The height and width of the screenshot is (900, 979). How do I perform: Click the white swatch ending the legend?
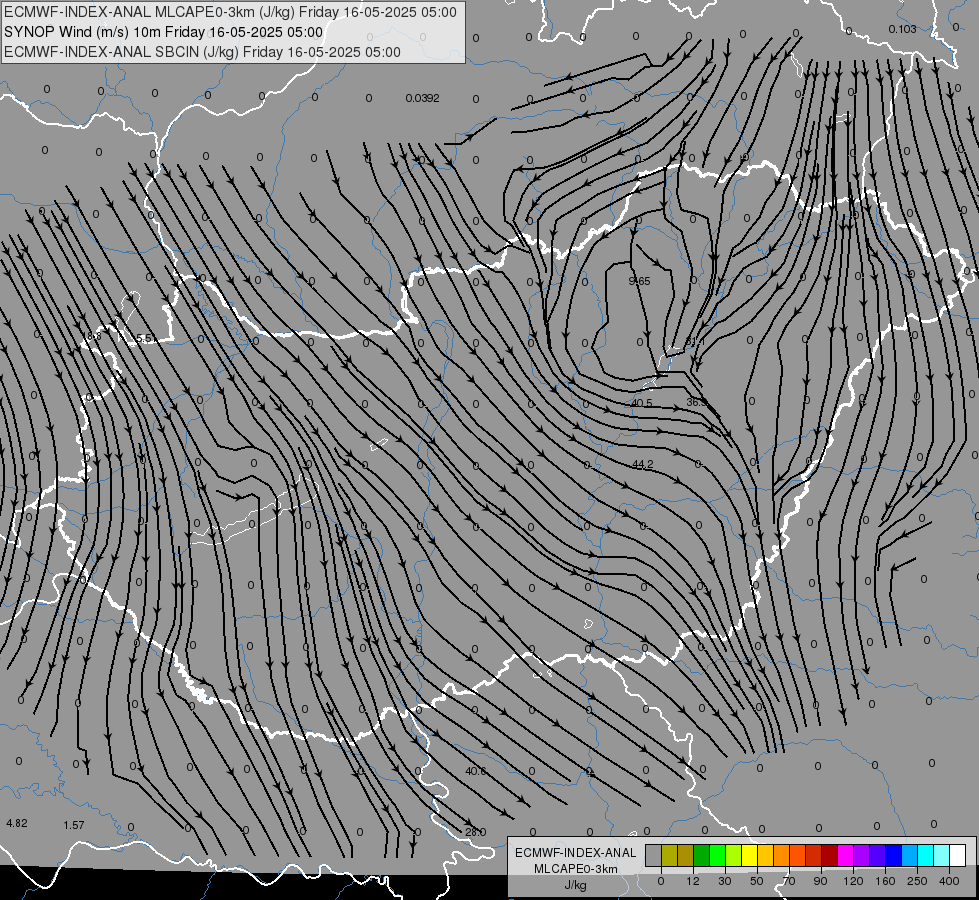[958, 855]
